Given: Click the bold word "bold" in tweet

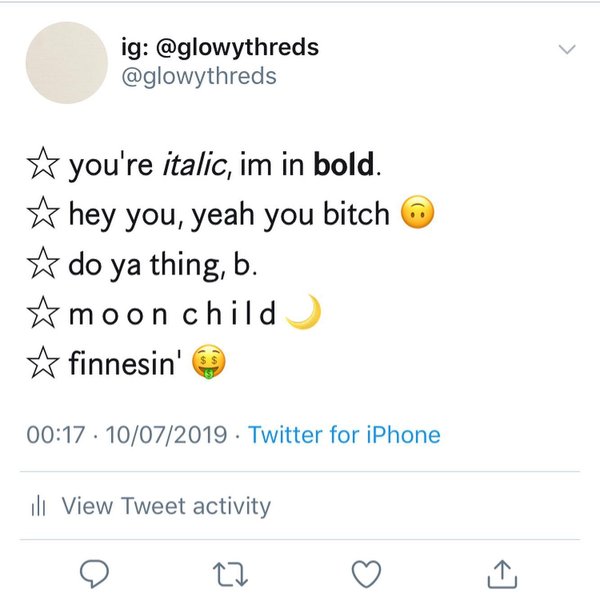Looking at the screenshot, I should [344, 164].
